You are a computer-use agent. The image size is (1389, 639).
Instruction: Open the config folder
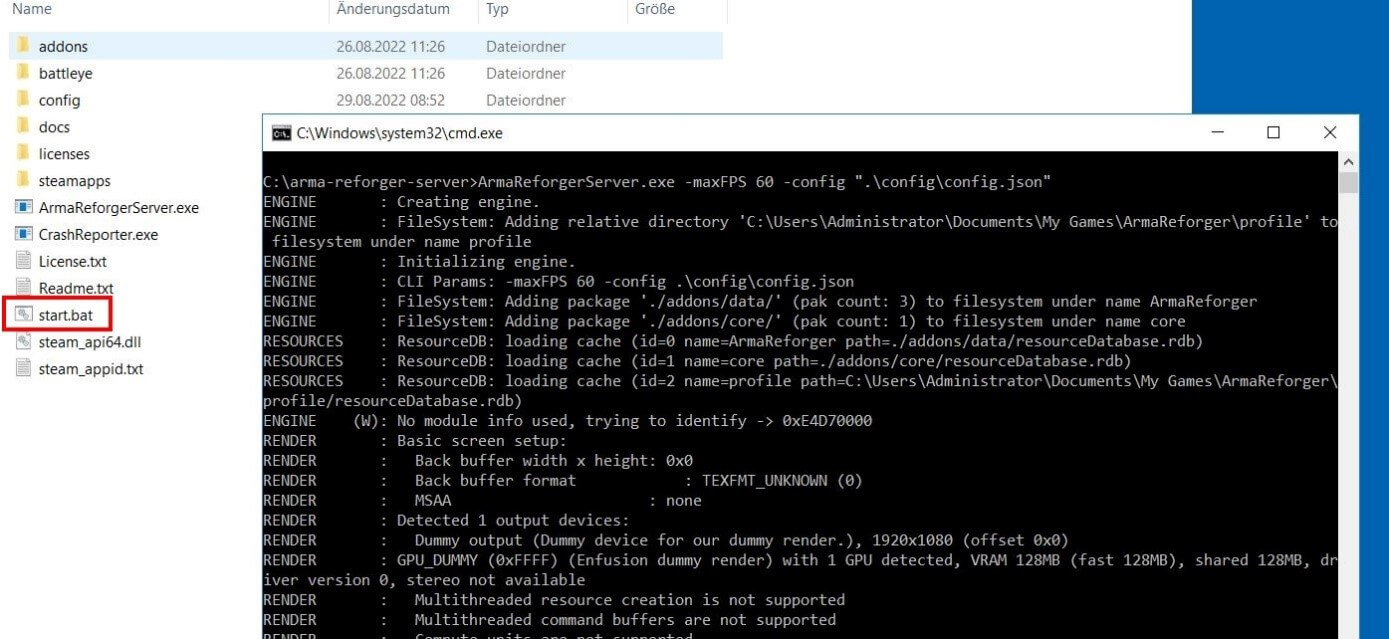coord(59,100)
